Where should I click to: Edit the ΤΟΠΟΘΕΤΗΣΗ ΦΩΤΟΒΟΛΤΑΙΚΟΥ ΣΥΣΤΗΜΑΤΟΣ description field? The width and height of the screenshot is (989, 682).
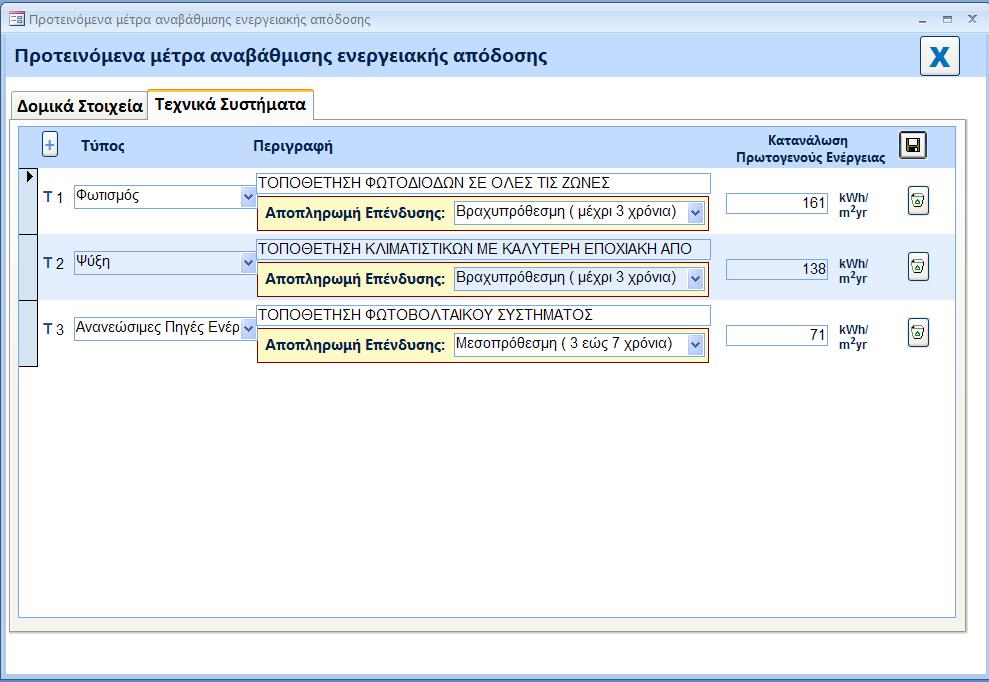483,315
